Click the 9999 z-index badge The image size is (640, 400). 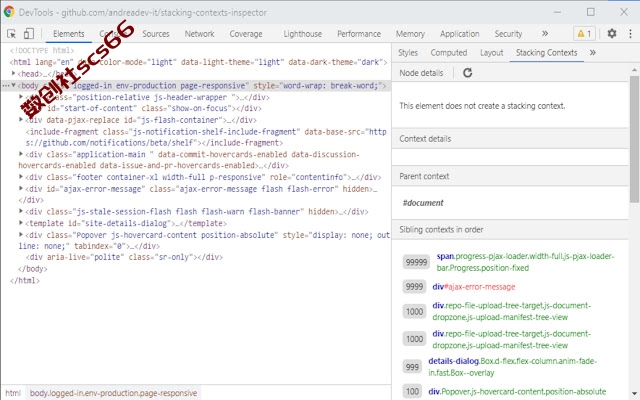click(x=414, y=287)
